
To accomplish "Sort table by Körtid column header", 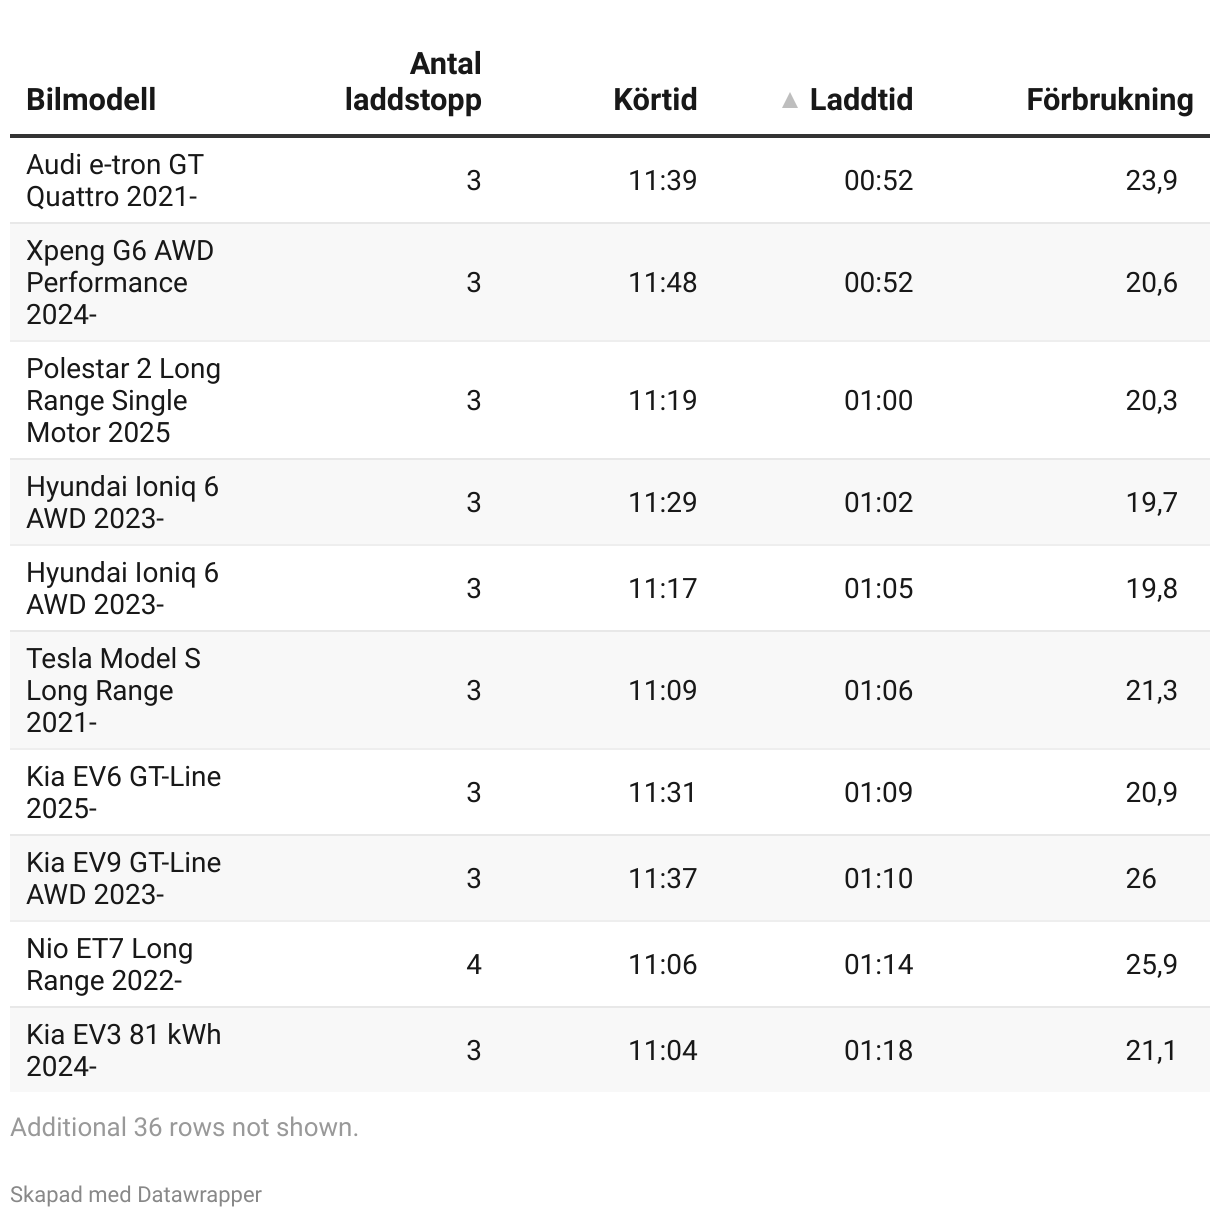I will click(655, 99).
